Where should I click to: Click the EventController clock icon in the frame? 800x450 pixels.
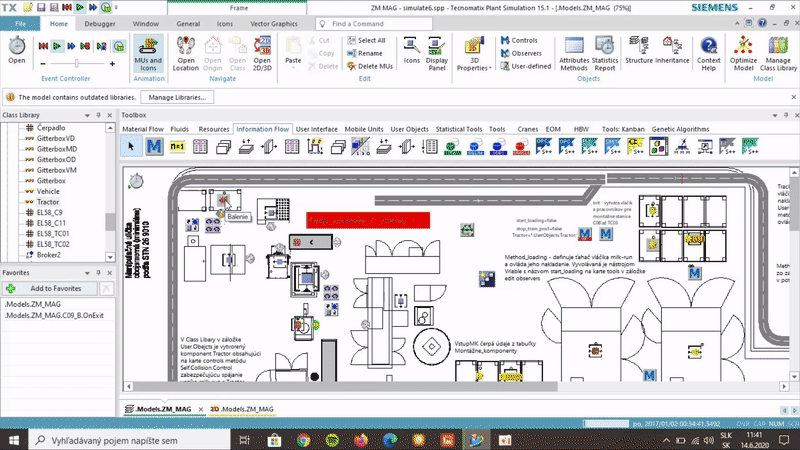(x=136, y=181)
